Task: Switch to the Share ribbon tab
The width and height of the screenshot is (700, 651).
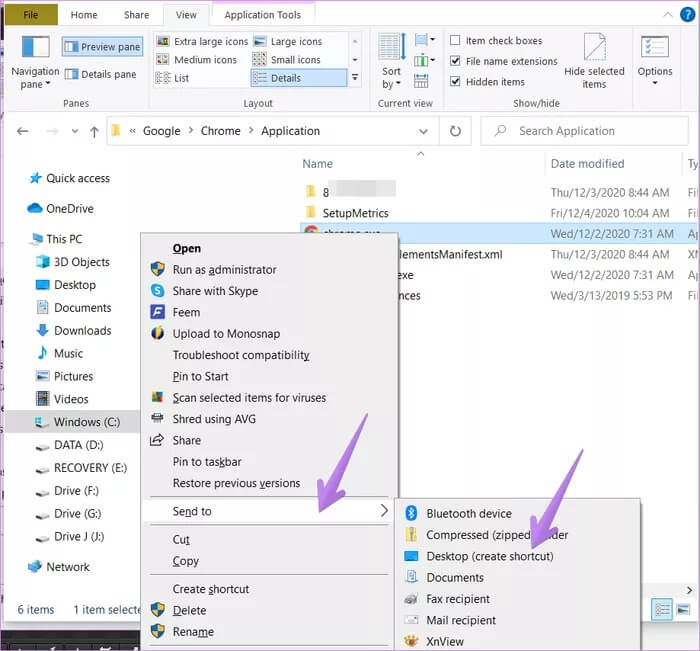Action: tap(137, 15)
